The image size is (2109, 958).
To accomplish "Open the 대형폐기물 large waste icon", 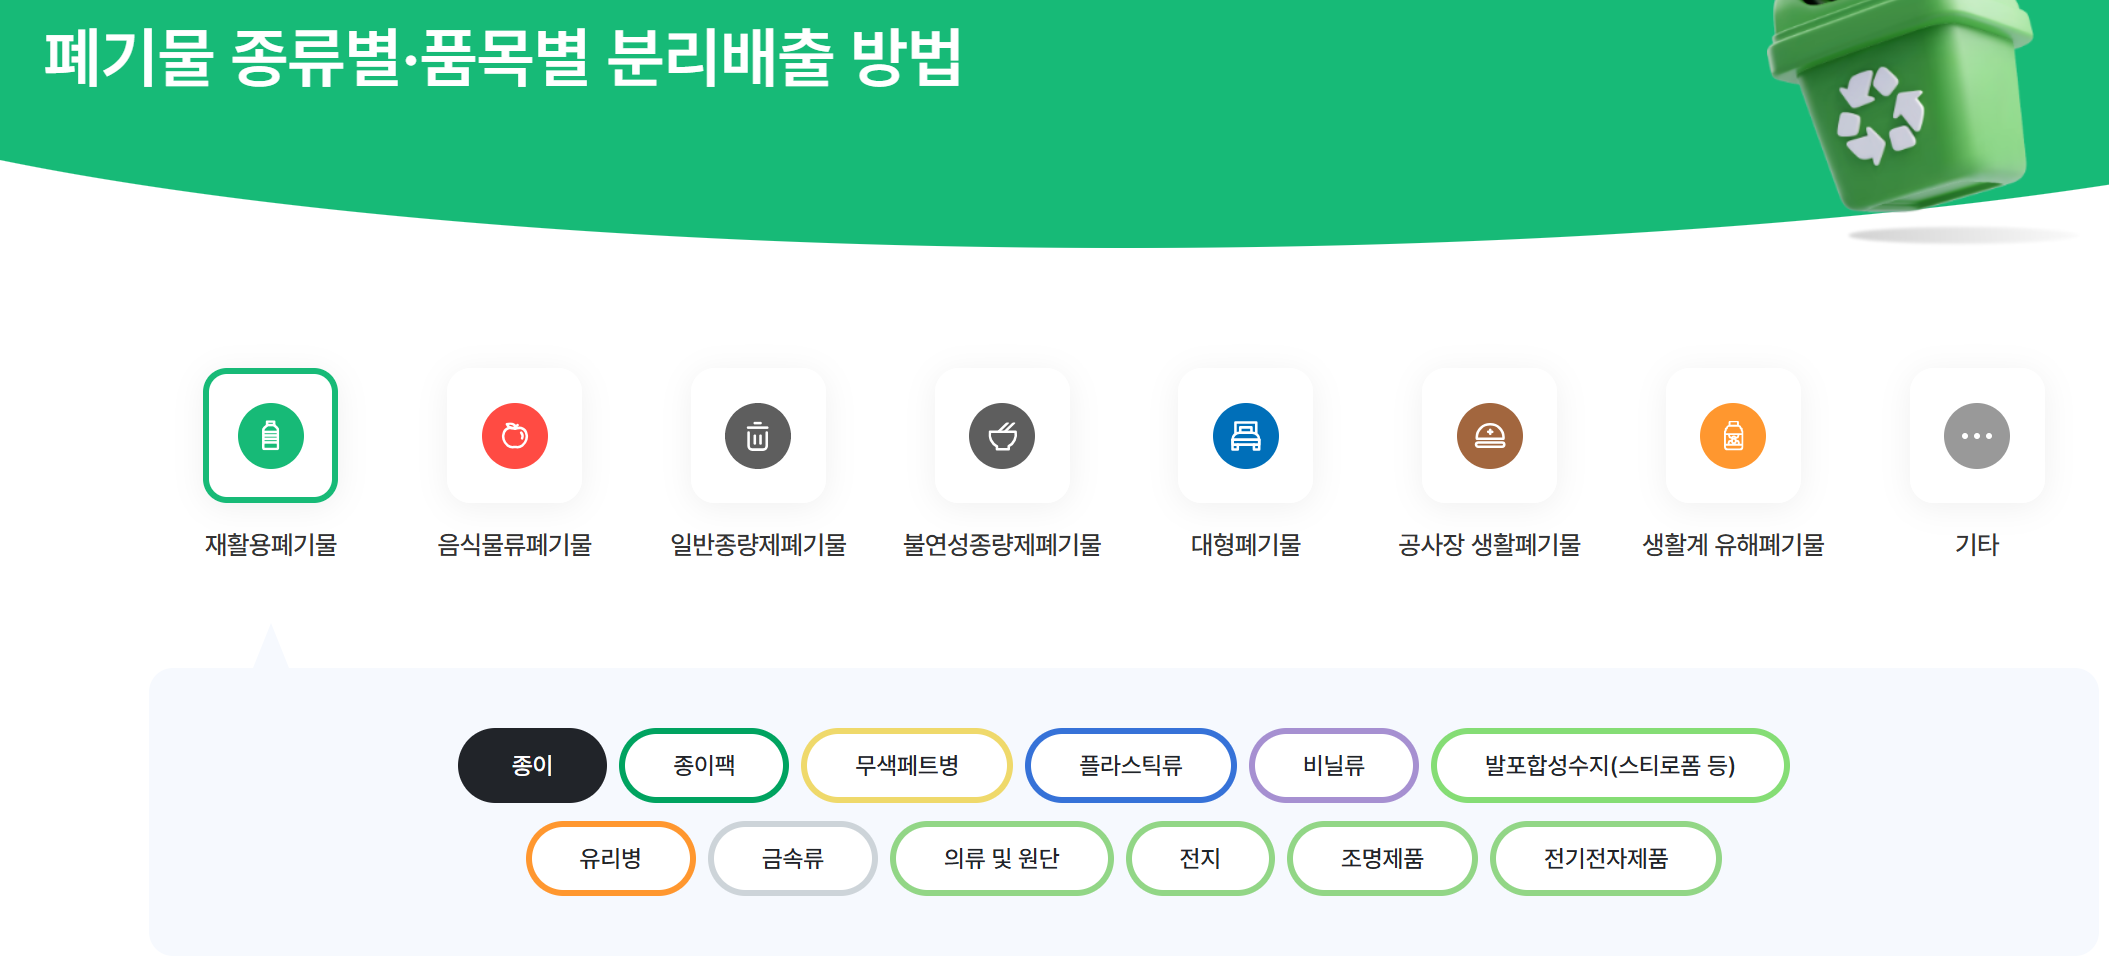I will [1245, 435].
